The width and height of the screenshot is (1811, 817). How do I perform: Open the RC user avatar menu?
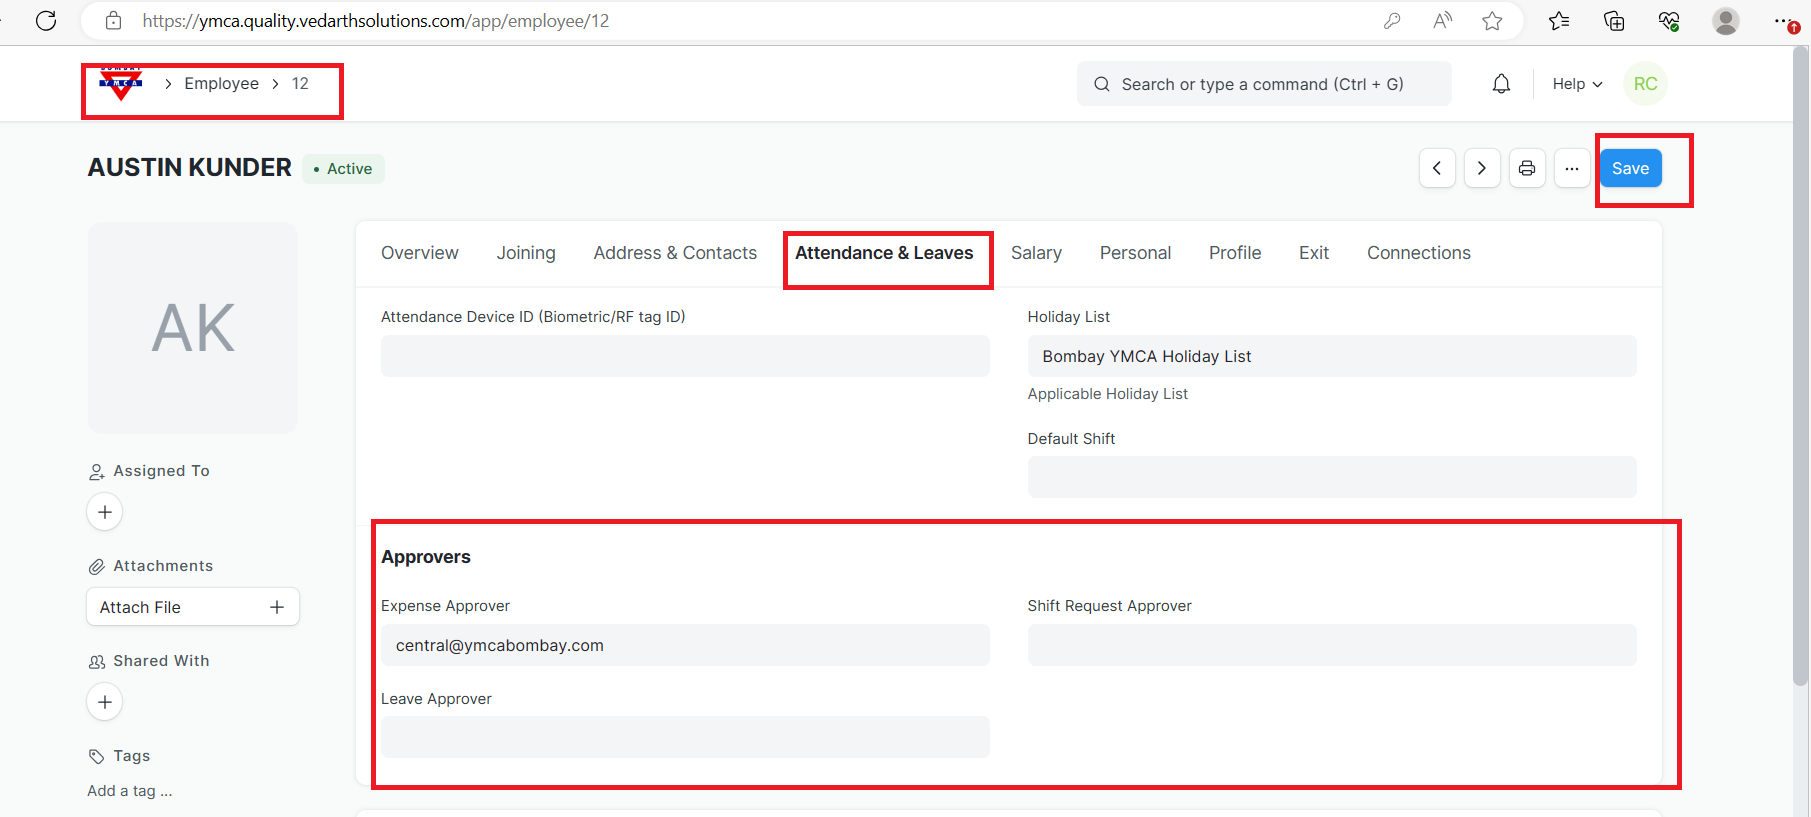click(x=1645, y=84)
